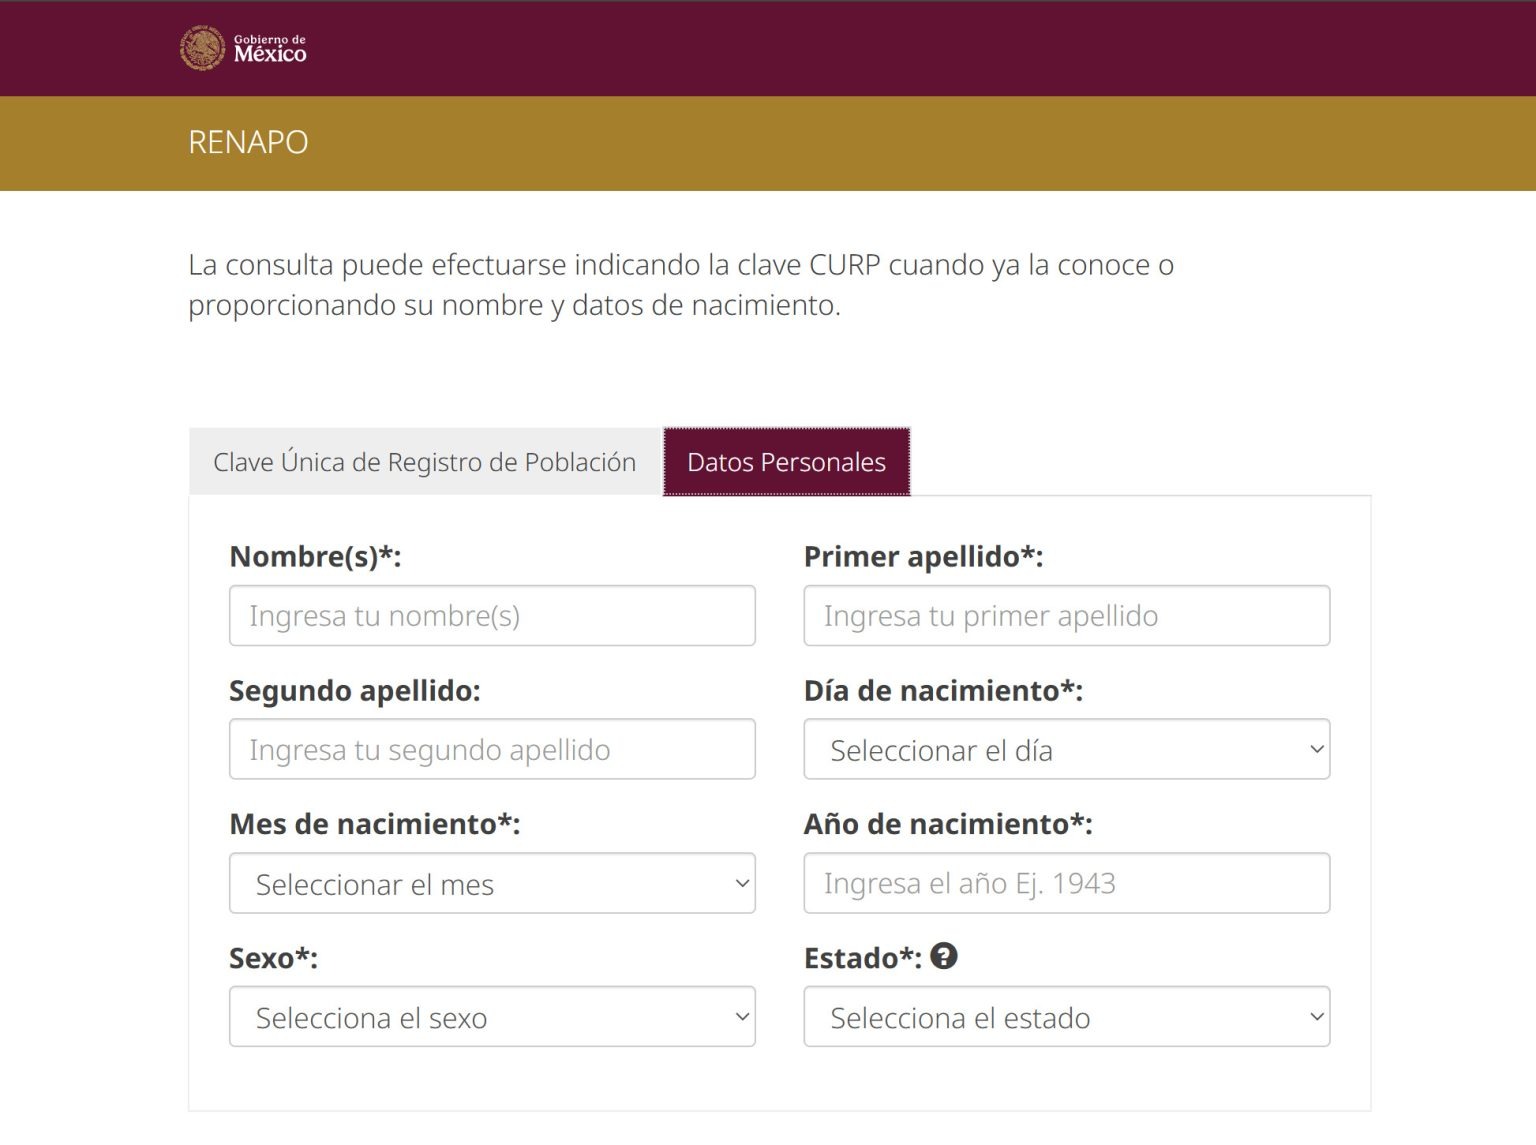Open the Sexo selection dropdown

point(492,1017)
